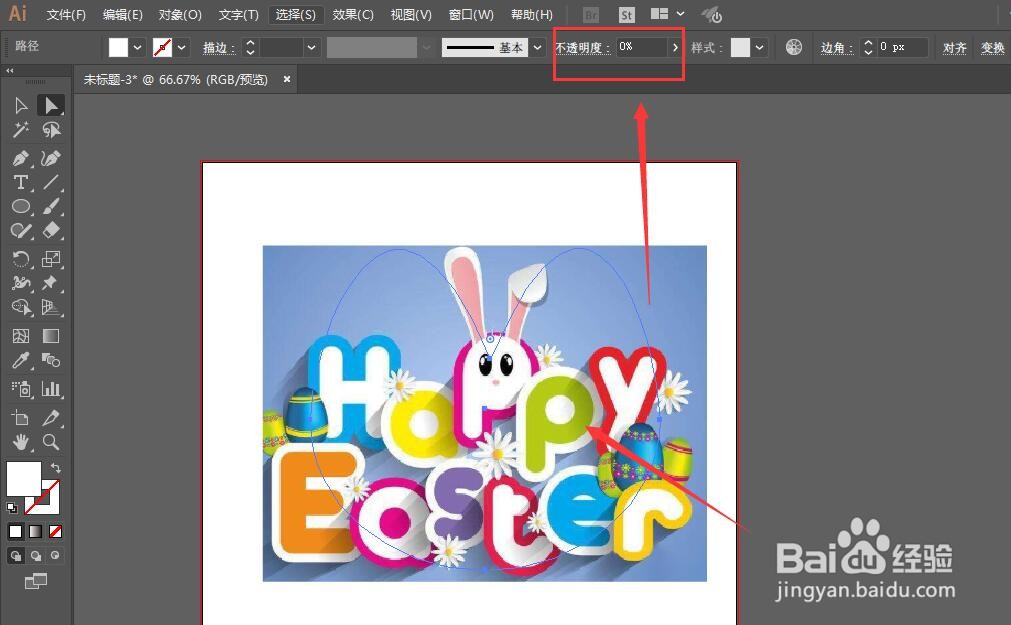
Task: Open the 编辑(E) menu
Action: point(123,14)
